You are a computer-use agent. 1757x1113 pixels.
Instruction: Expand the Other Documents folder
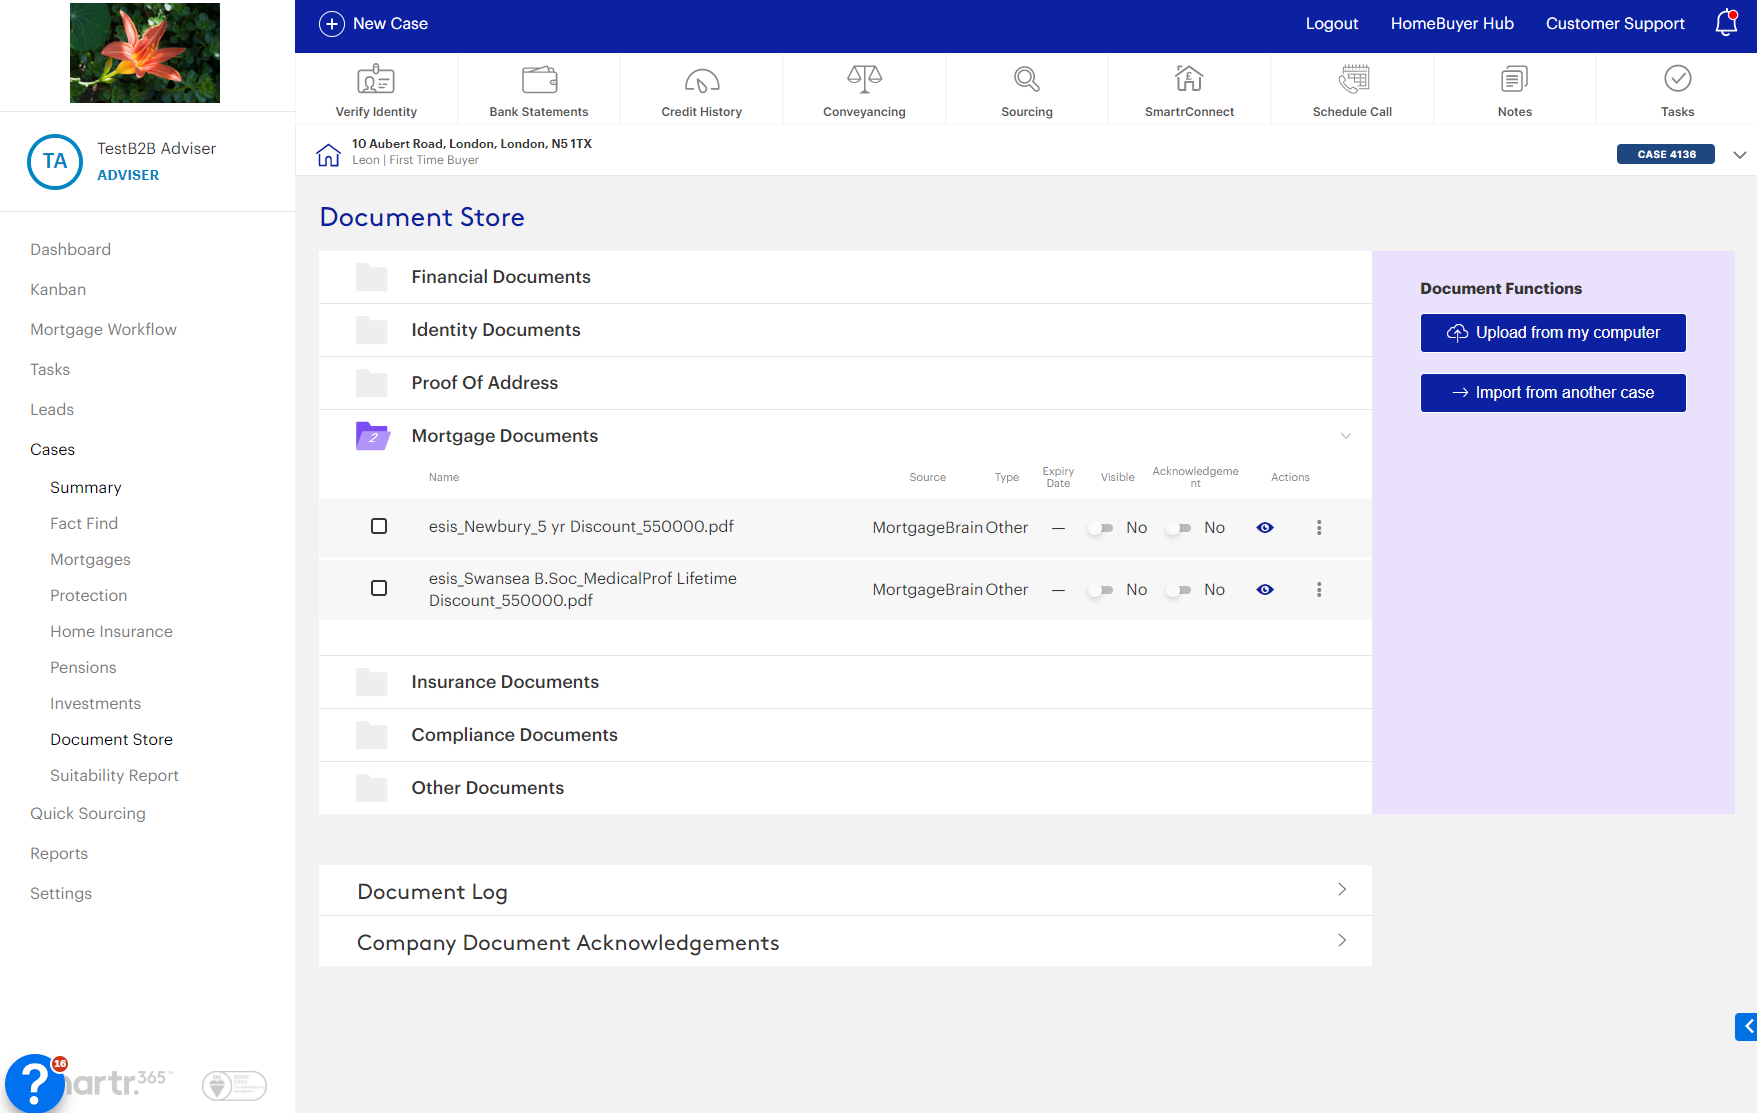(845, 788)
